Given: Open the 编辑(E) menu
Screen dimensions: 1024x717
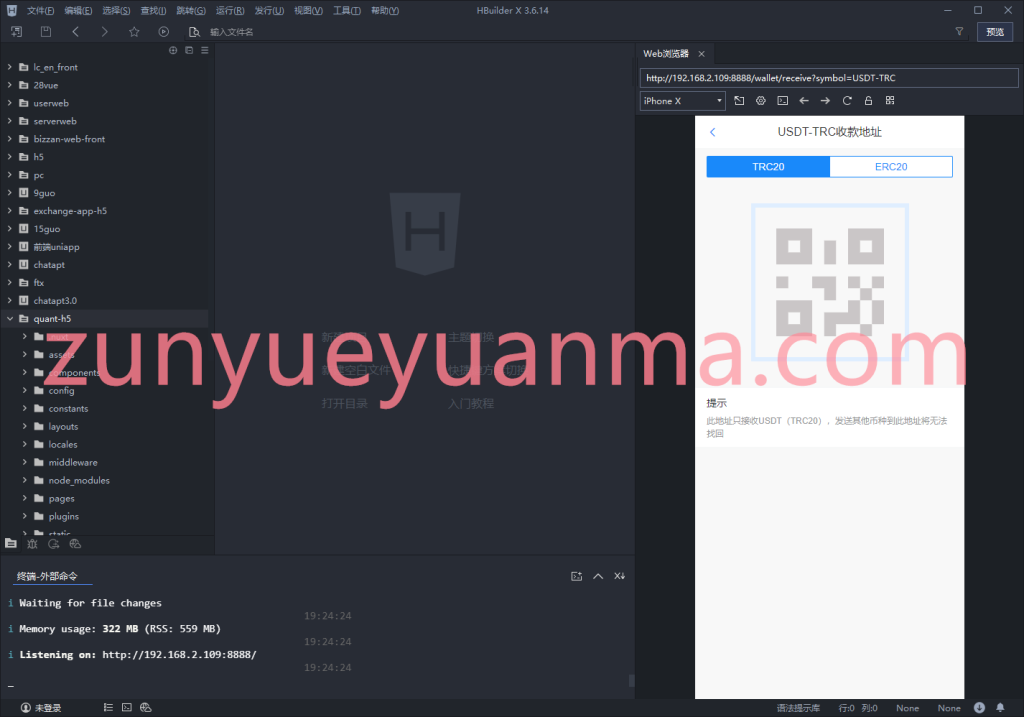Looking at the screenshot, I should tap(78, 10).
